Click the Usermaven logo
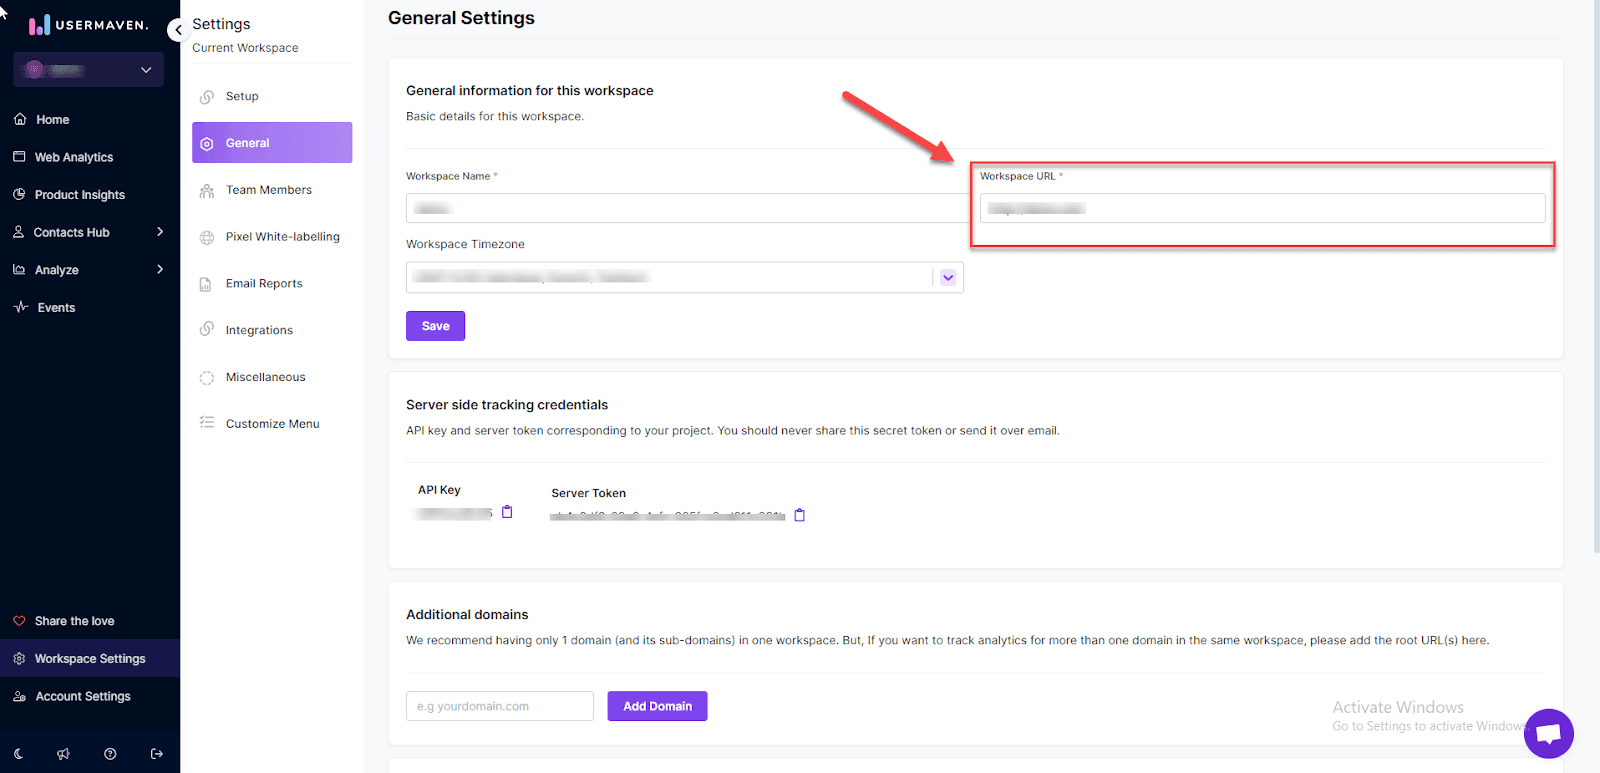The width and height of the screenshot is (1600, 773). (88, 25)
